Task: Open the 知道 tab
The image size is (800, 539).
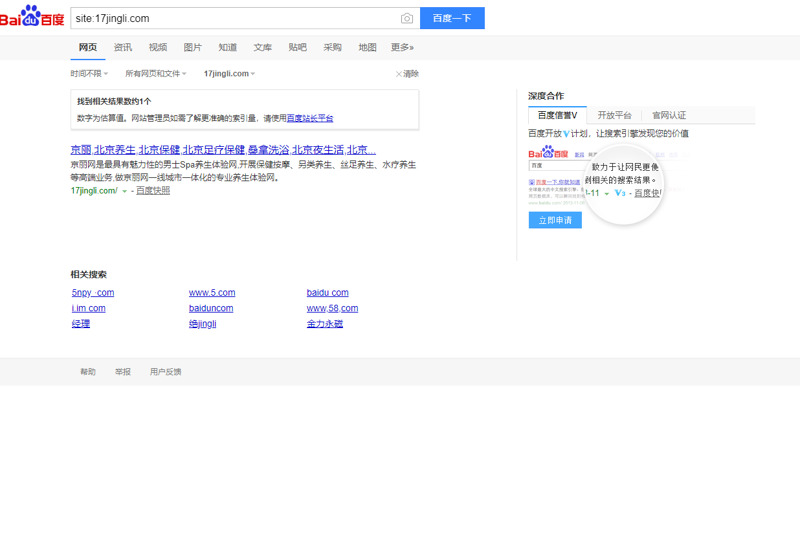Action: (228, 47)
